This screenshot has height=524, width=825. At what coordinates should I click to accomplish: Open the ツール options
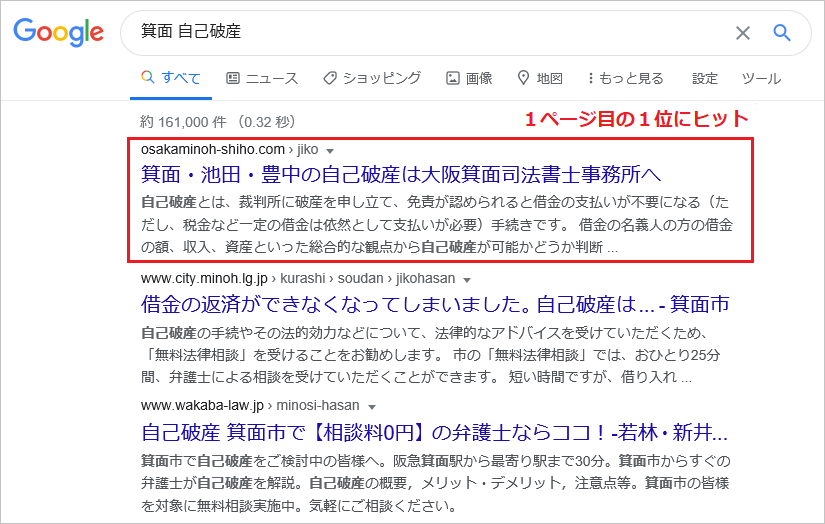coord(761,79)
